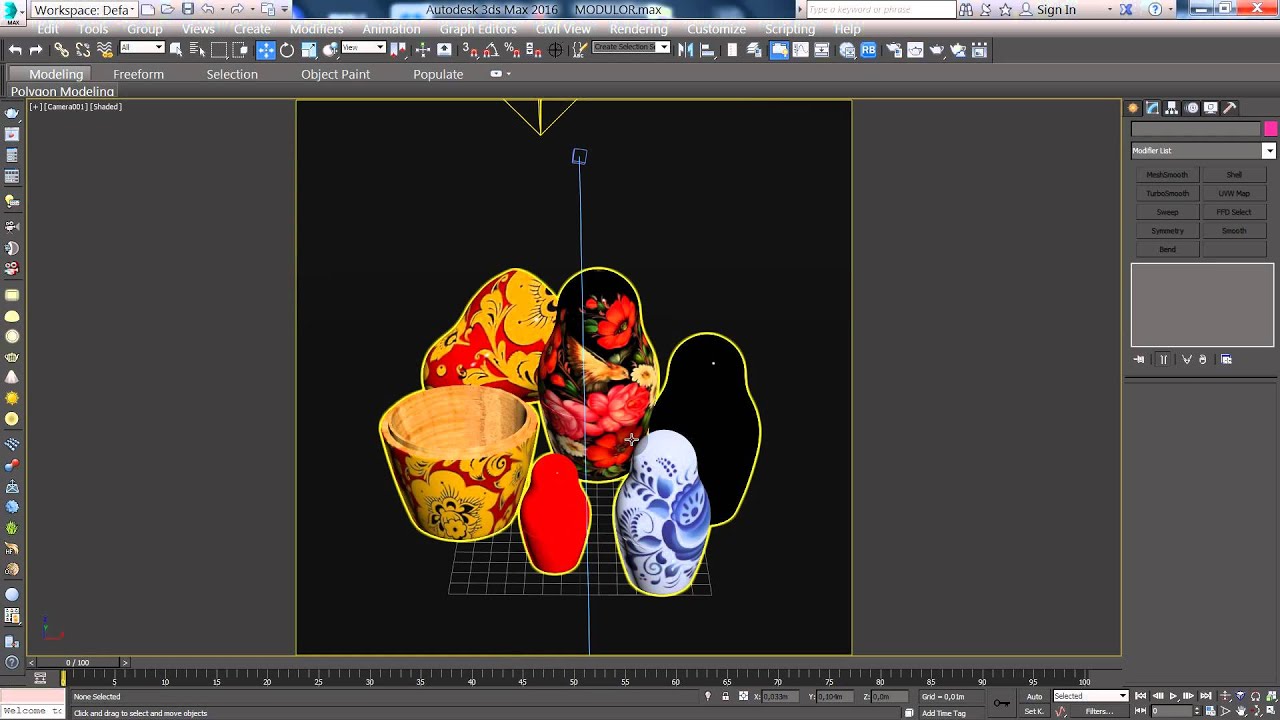
Task: Open the Help icon dropdown arrow
Action: [1171, 10]
